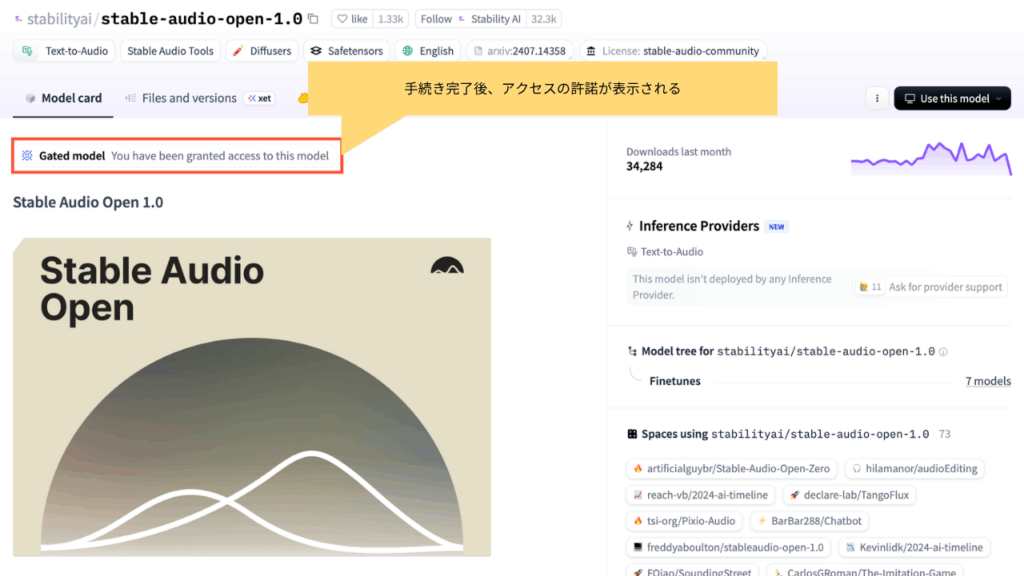Like the model with the heart button

353,19
